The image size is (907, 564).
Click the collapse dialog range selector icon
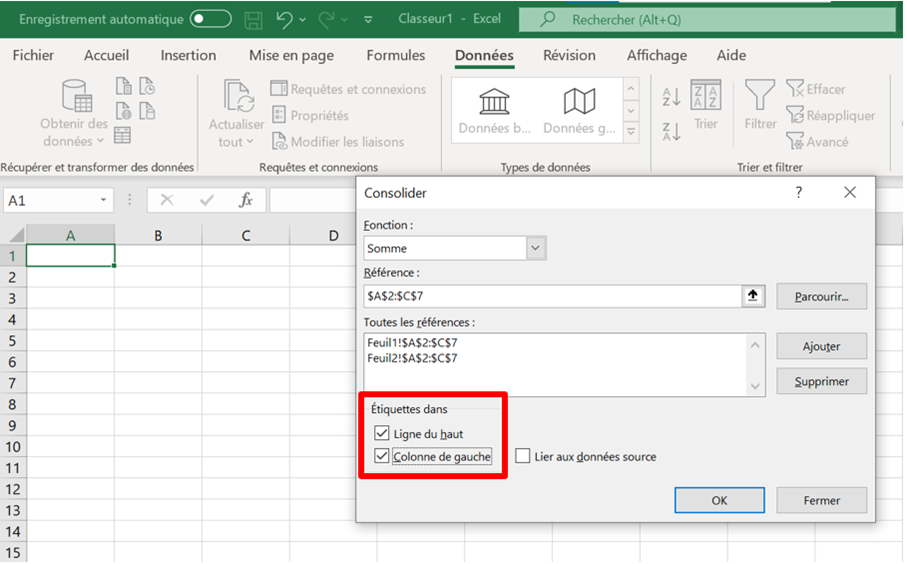753,296
